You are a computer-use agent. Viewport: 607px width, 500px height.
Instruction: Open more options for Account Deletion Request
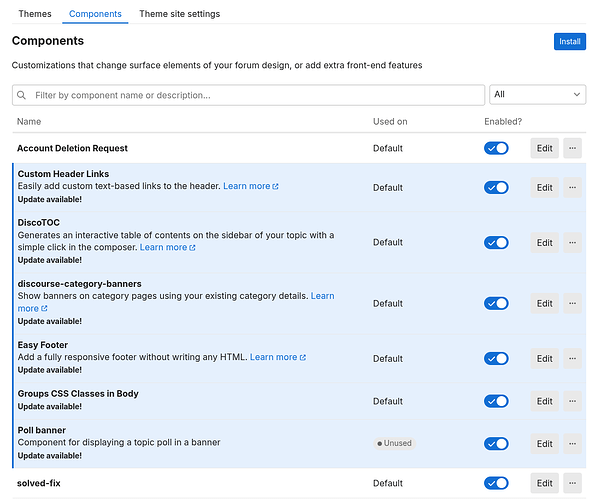click(572, 148)
